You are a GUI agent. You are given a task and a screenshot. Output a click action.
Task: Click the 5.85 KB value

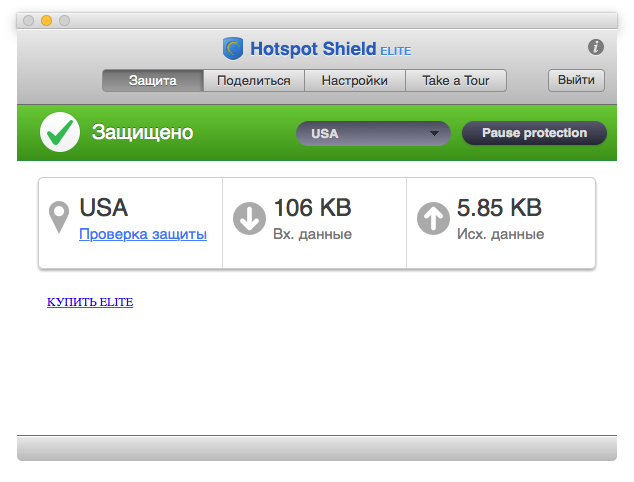[x=499, y=208]
